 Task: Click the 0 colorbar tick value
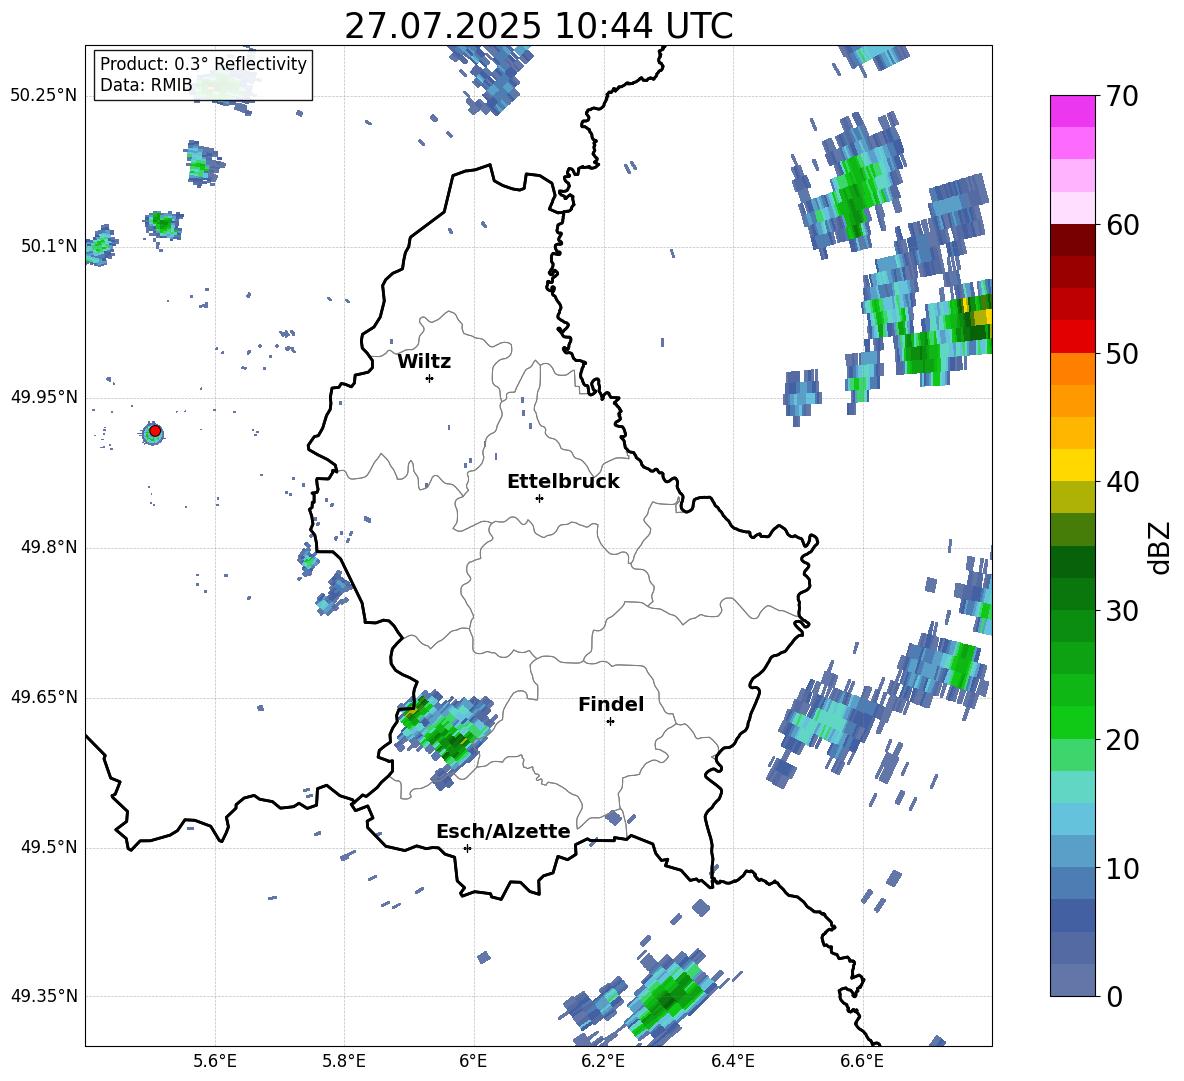point(1115,996)
